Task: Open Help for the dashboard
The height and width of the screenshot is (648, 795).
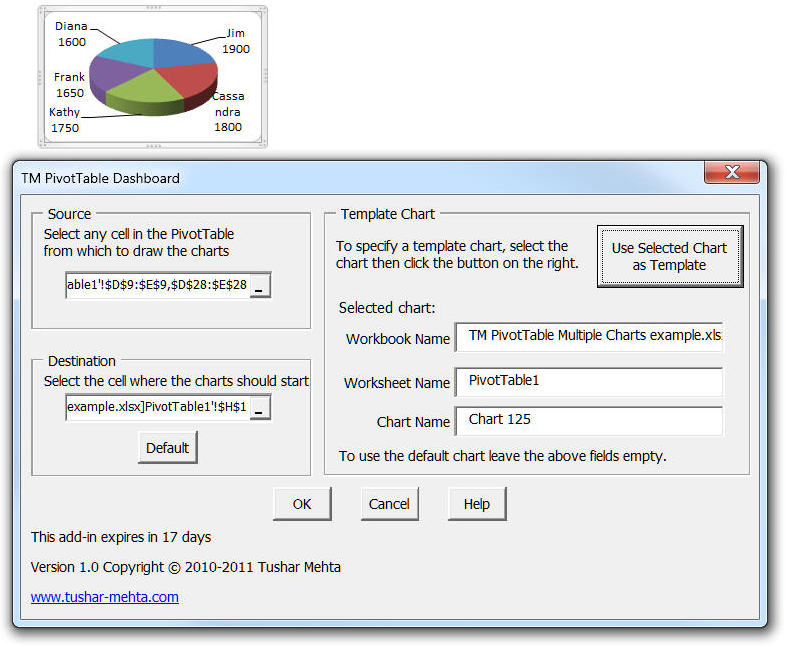Action: (476, 504)
